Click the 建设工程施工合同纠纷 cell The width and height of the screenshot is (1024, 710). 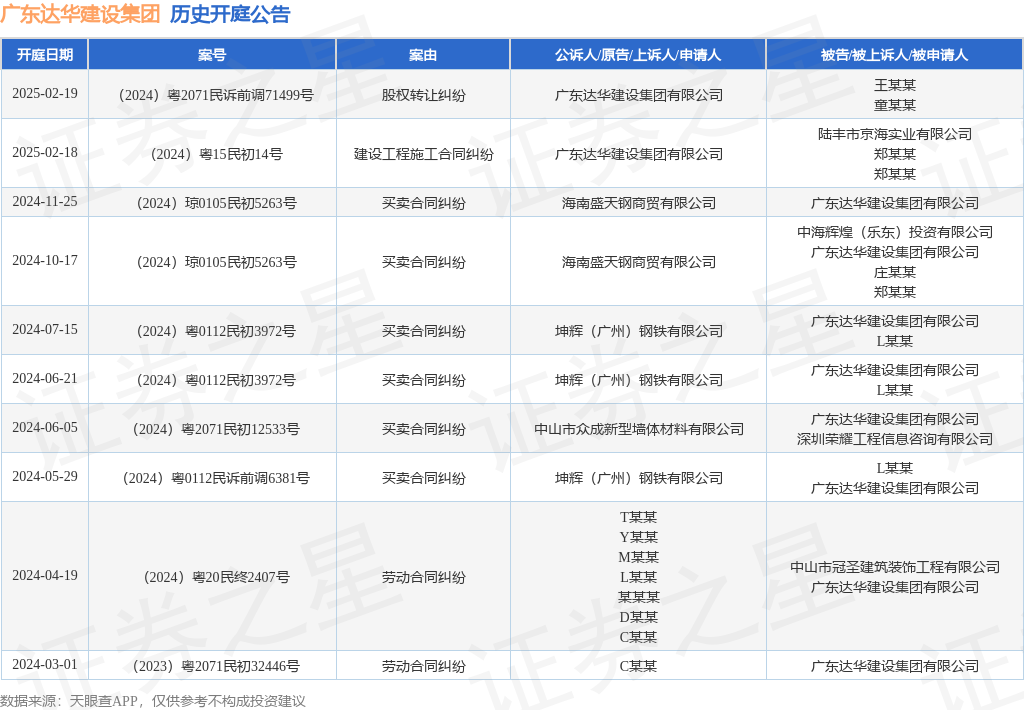423,154
